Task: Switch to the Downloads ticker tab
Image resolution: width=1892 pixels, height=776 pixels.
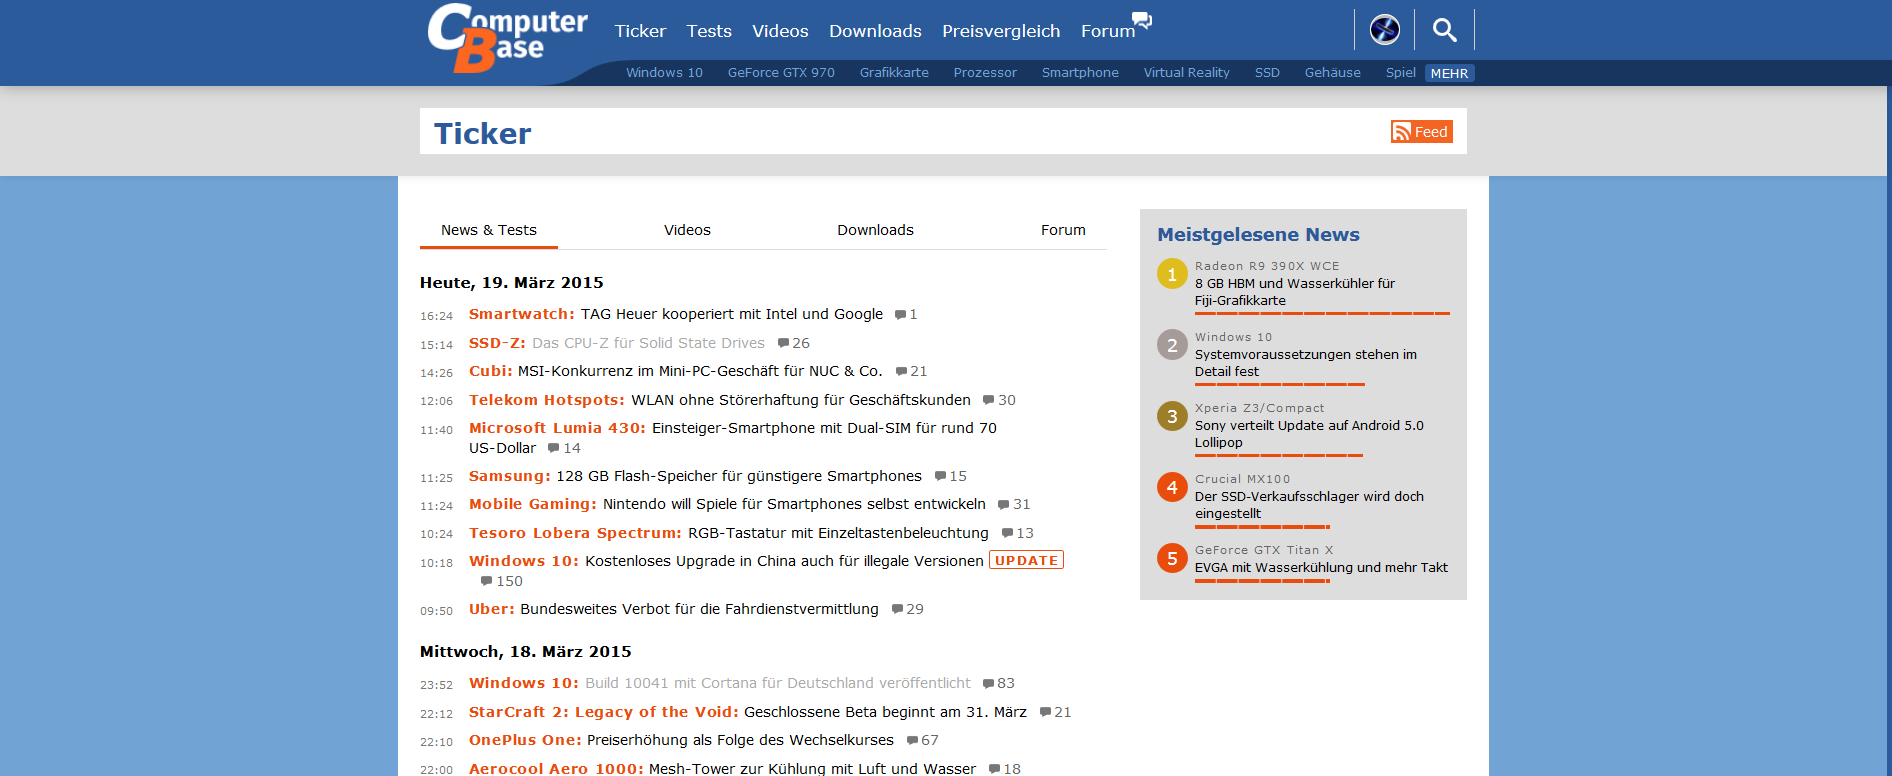Action: (875, 230)
